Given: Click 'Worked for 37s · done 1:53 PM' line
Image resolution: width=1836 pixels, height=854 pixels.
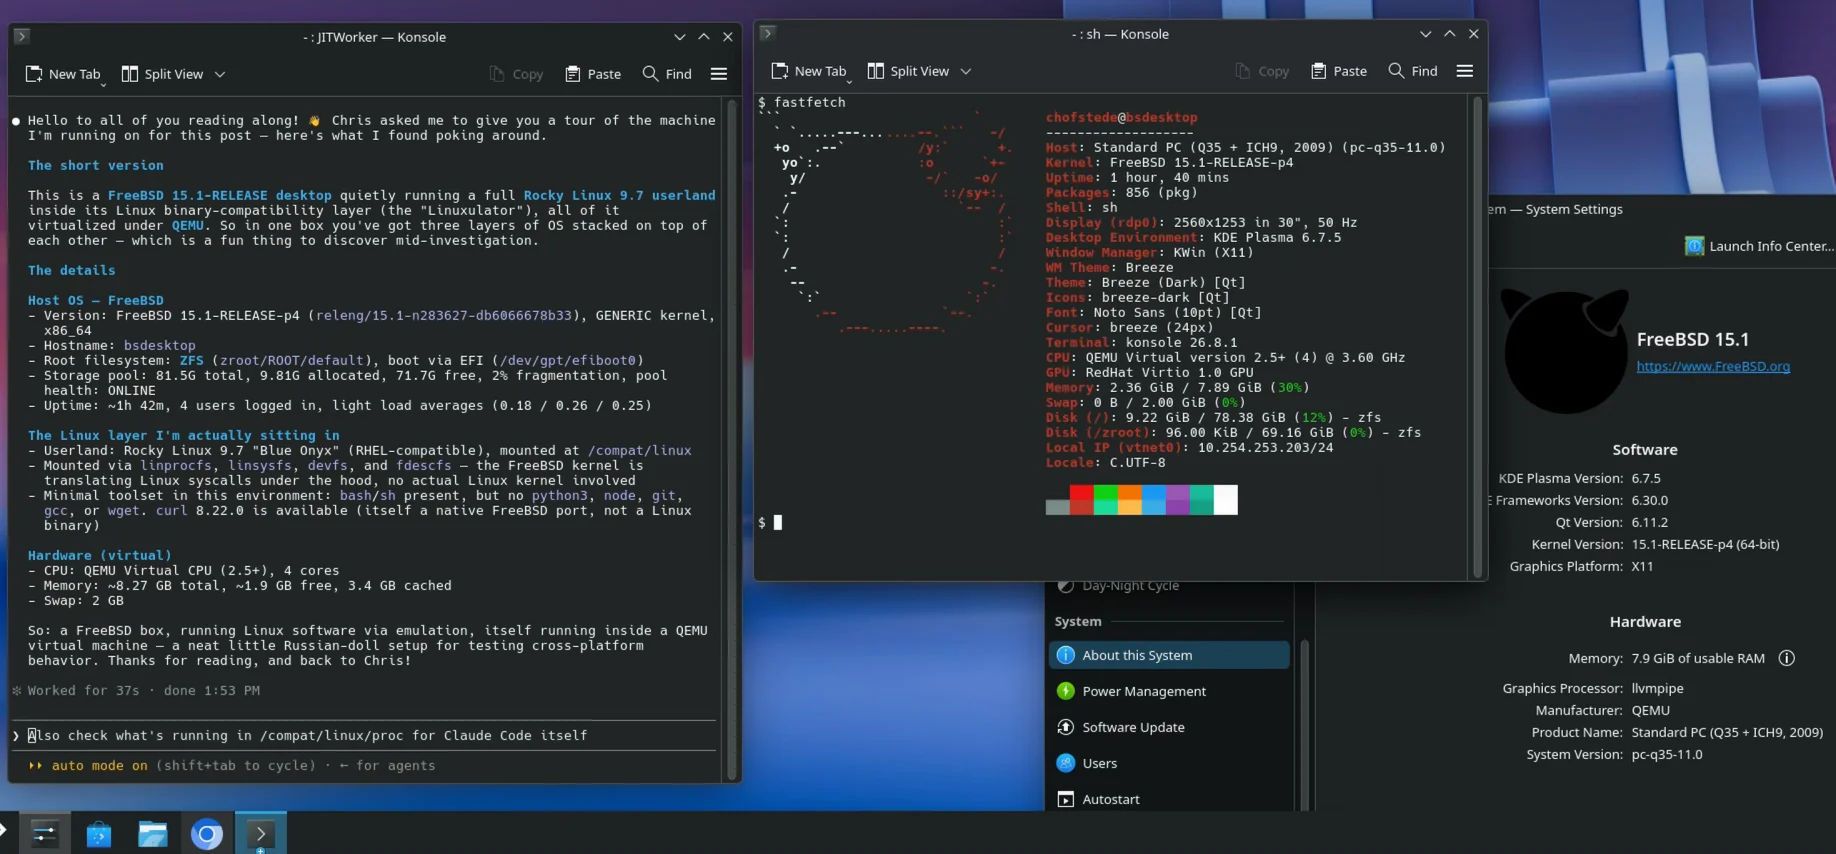Looking at the screenshot, I should tap(143, 690).
